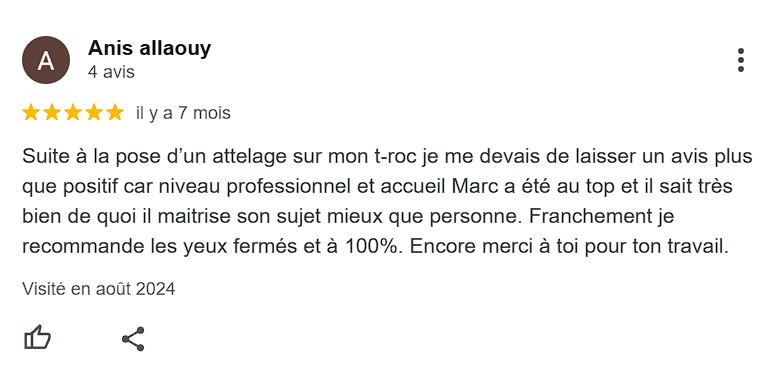Image resolution: width=780 pixels, height=386 pixels.
Task: Like the review with thumbs-up icon
Action: tap(37, 338)
